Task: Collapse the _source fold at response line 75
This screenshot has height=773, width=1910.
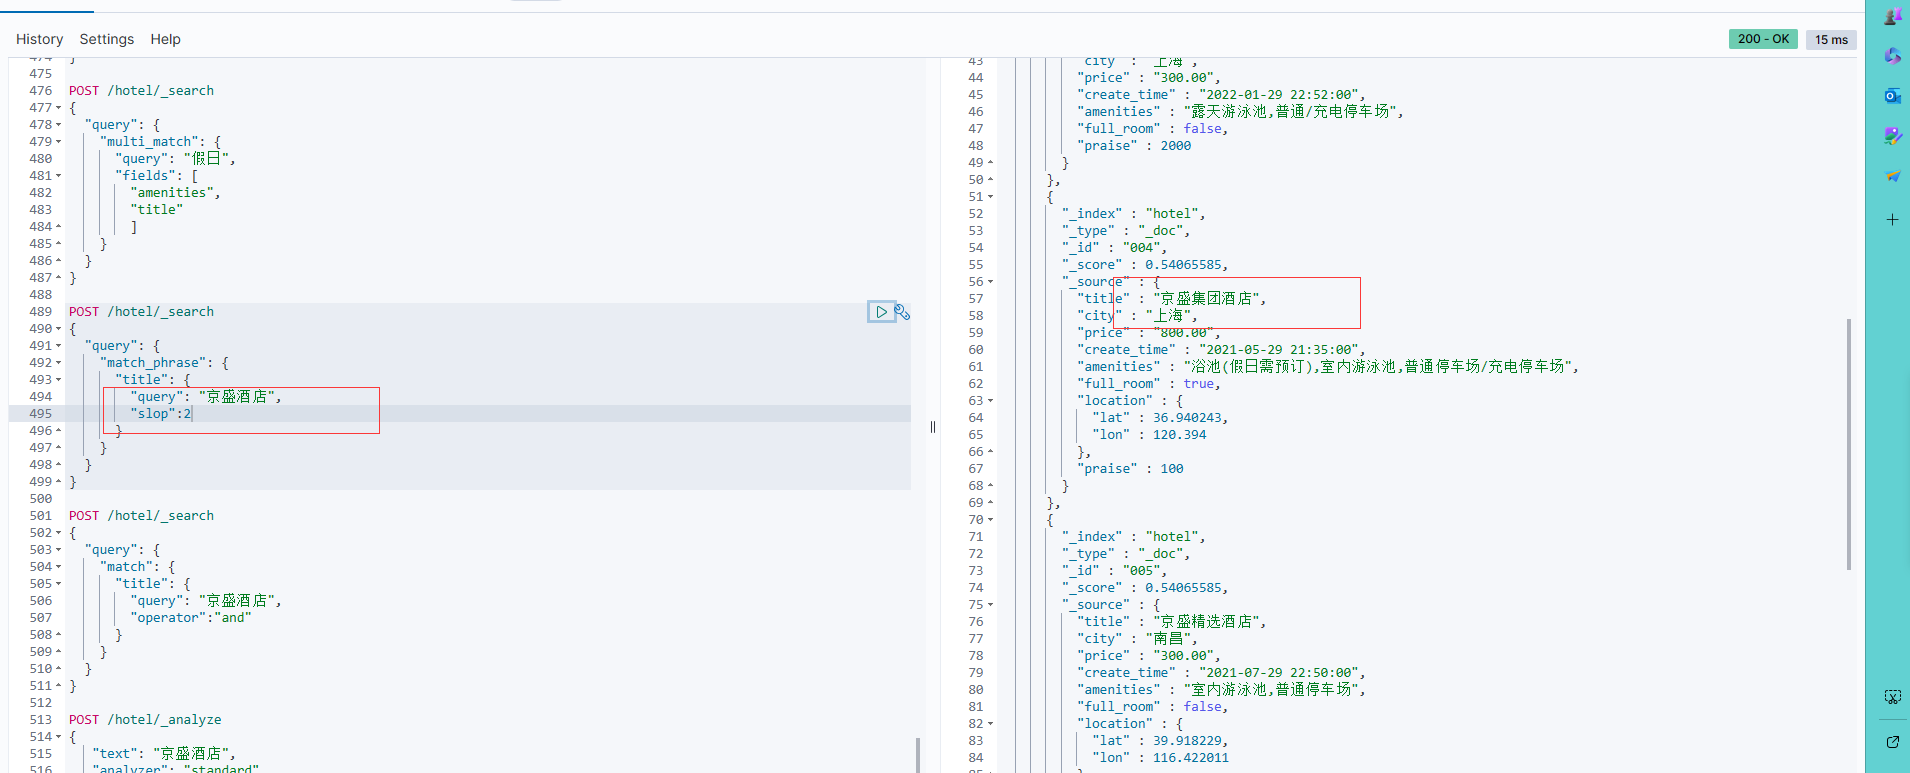Action: [x=990, y=605]
